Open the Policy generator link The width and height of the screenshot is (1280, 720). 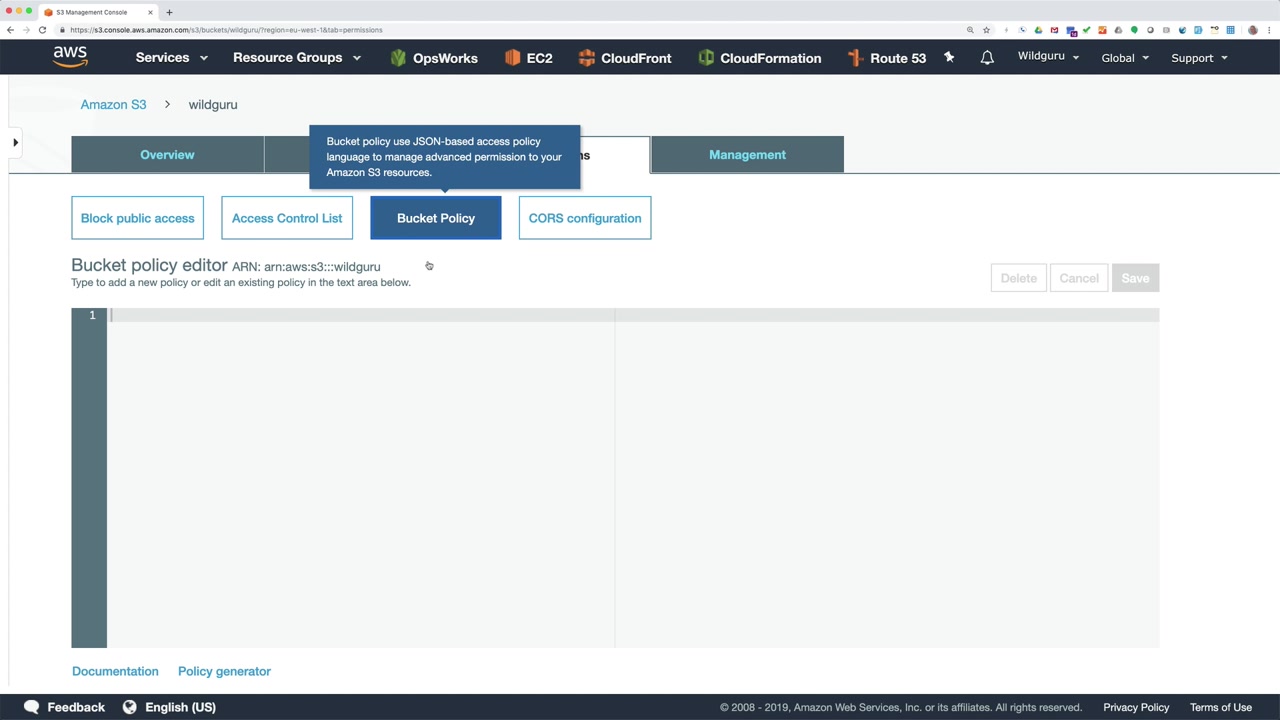coord(224,671)
